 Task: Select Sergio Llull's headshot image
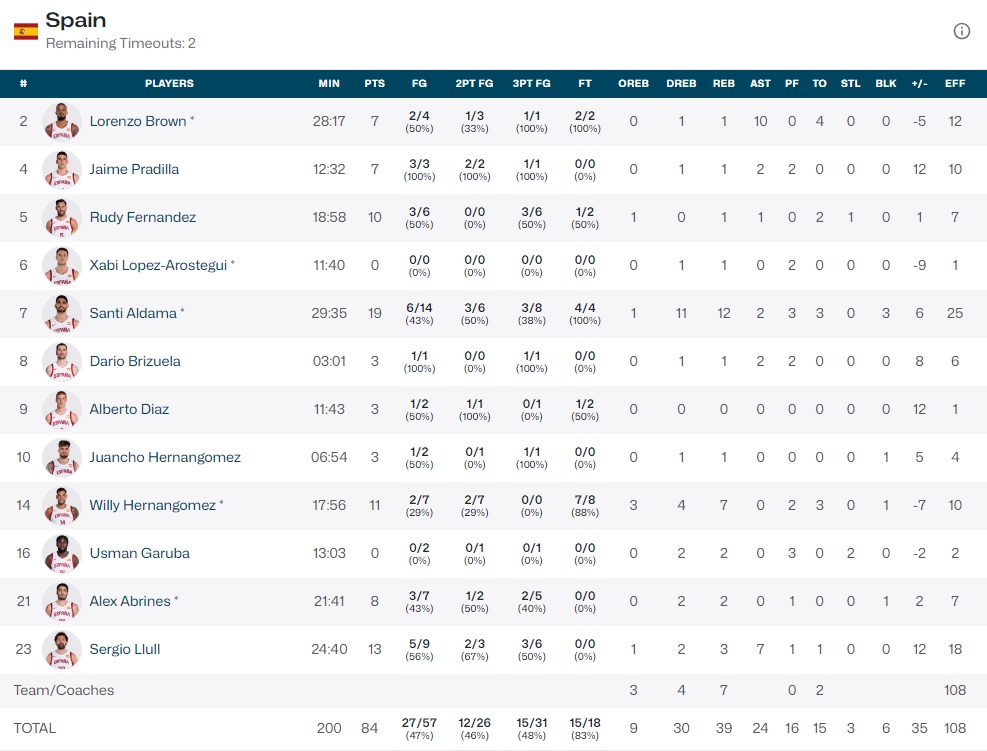(62, 649)
